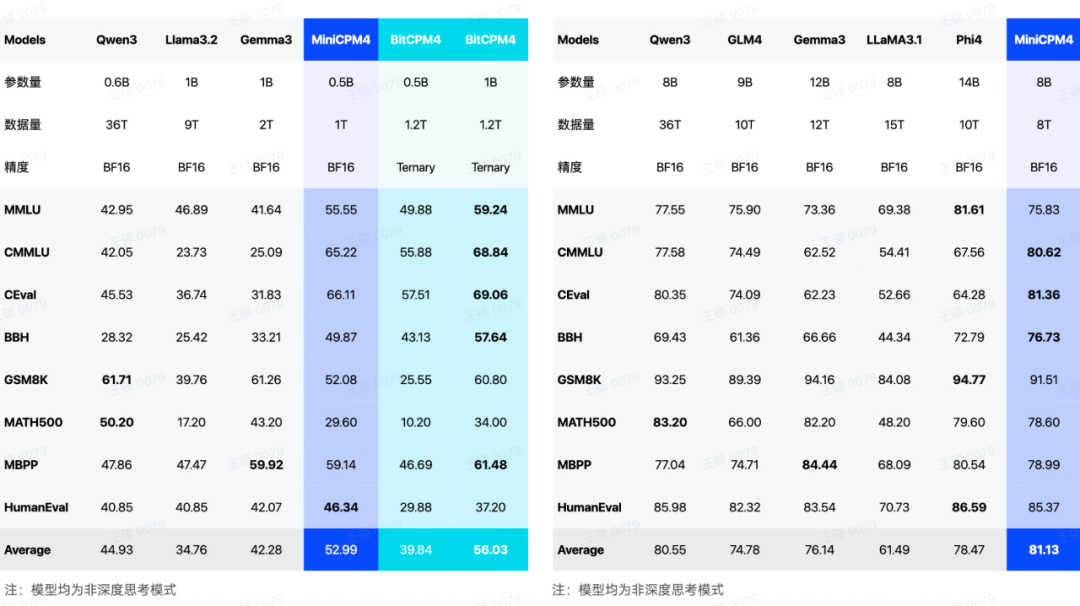Select the MiniCPM4 header in the right table
This screenshot has height=606, width=1080.
click(1043, 40)
